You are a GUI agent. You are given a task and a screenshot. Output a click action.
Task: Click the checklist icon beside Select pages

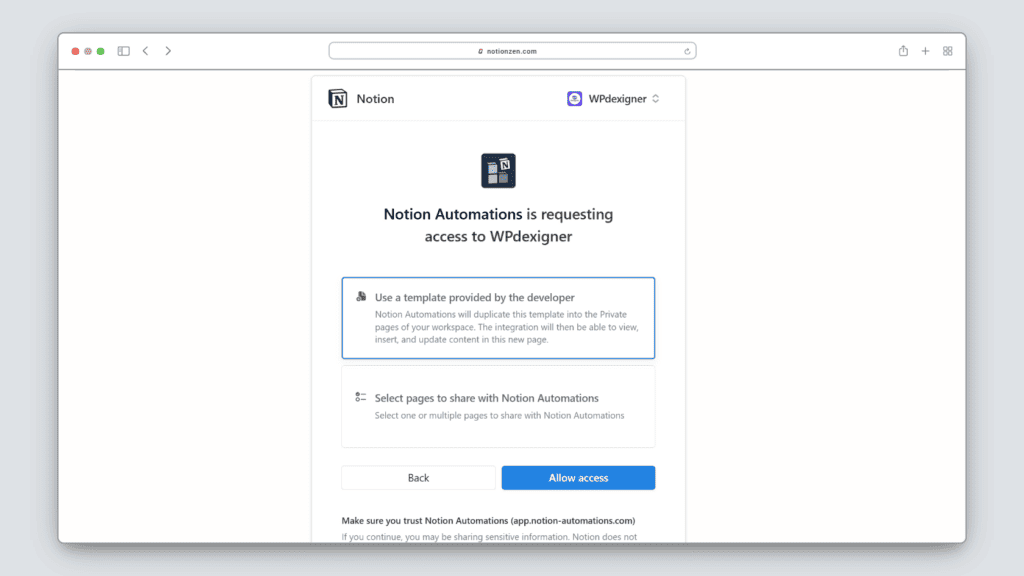361,397
